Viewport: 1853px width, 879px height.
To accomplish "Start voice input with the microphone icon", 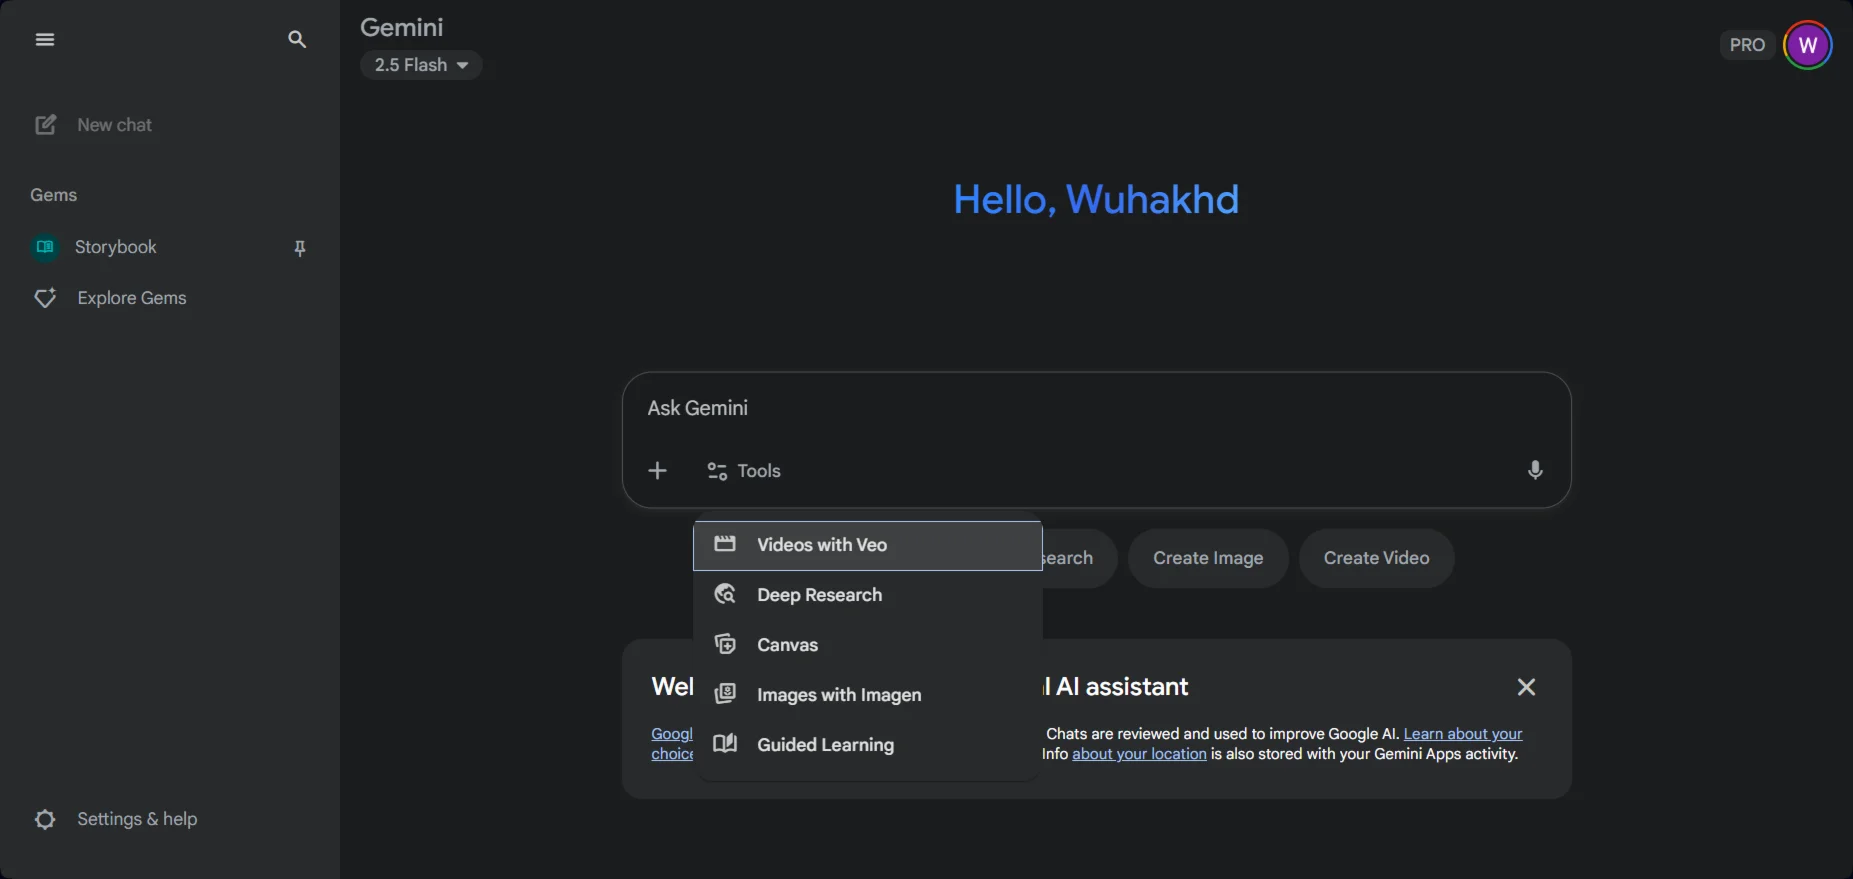I will pos(1535,470).
